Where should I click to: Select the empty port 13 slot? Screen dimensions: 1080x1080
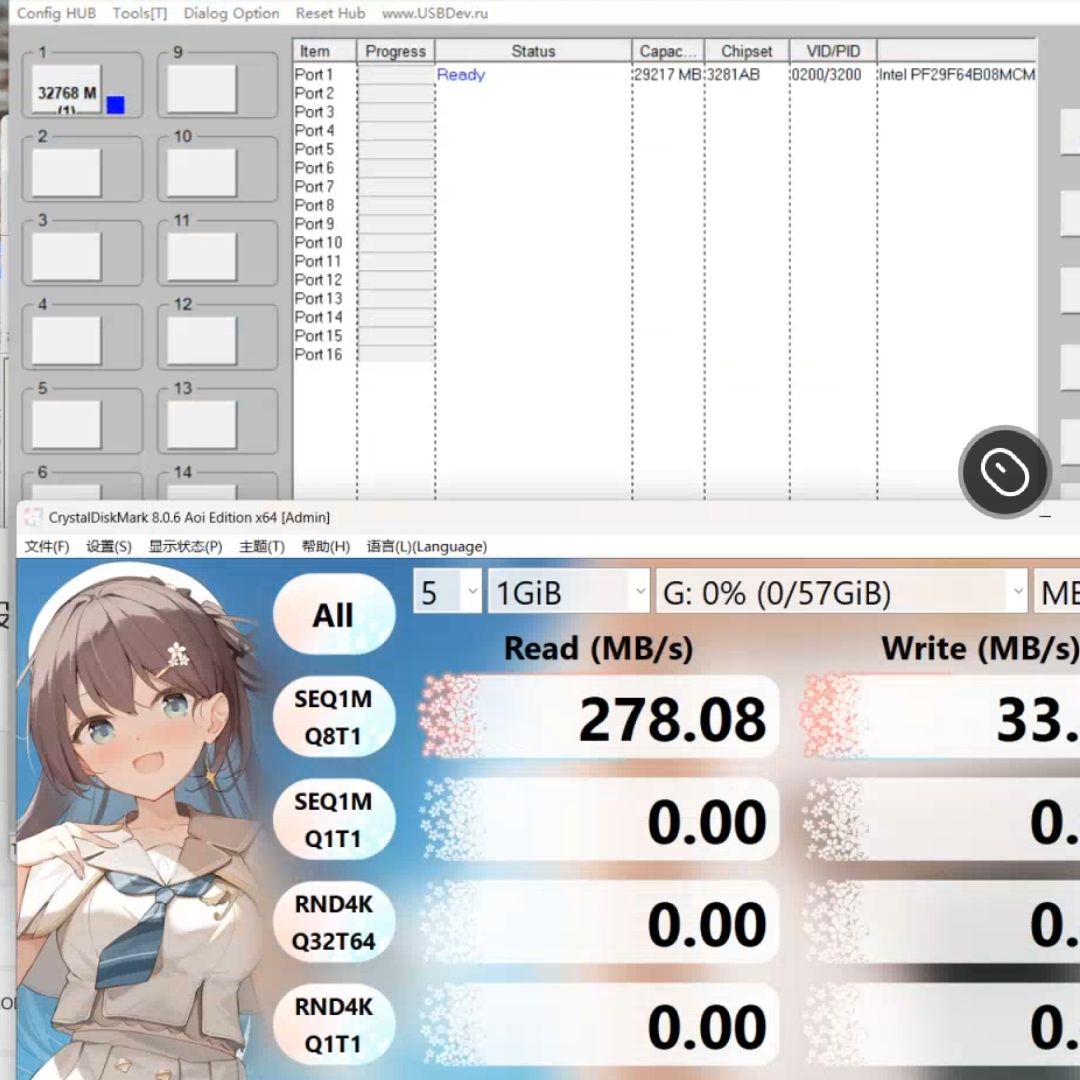point(201,425)
